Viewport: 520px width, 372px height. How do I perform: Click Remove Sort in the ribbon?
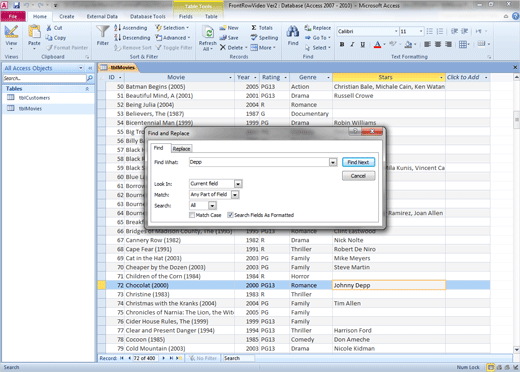tap(133, 48)
